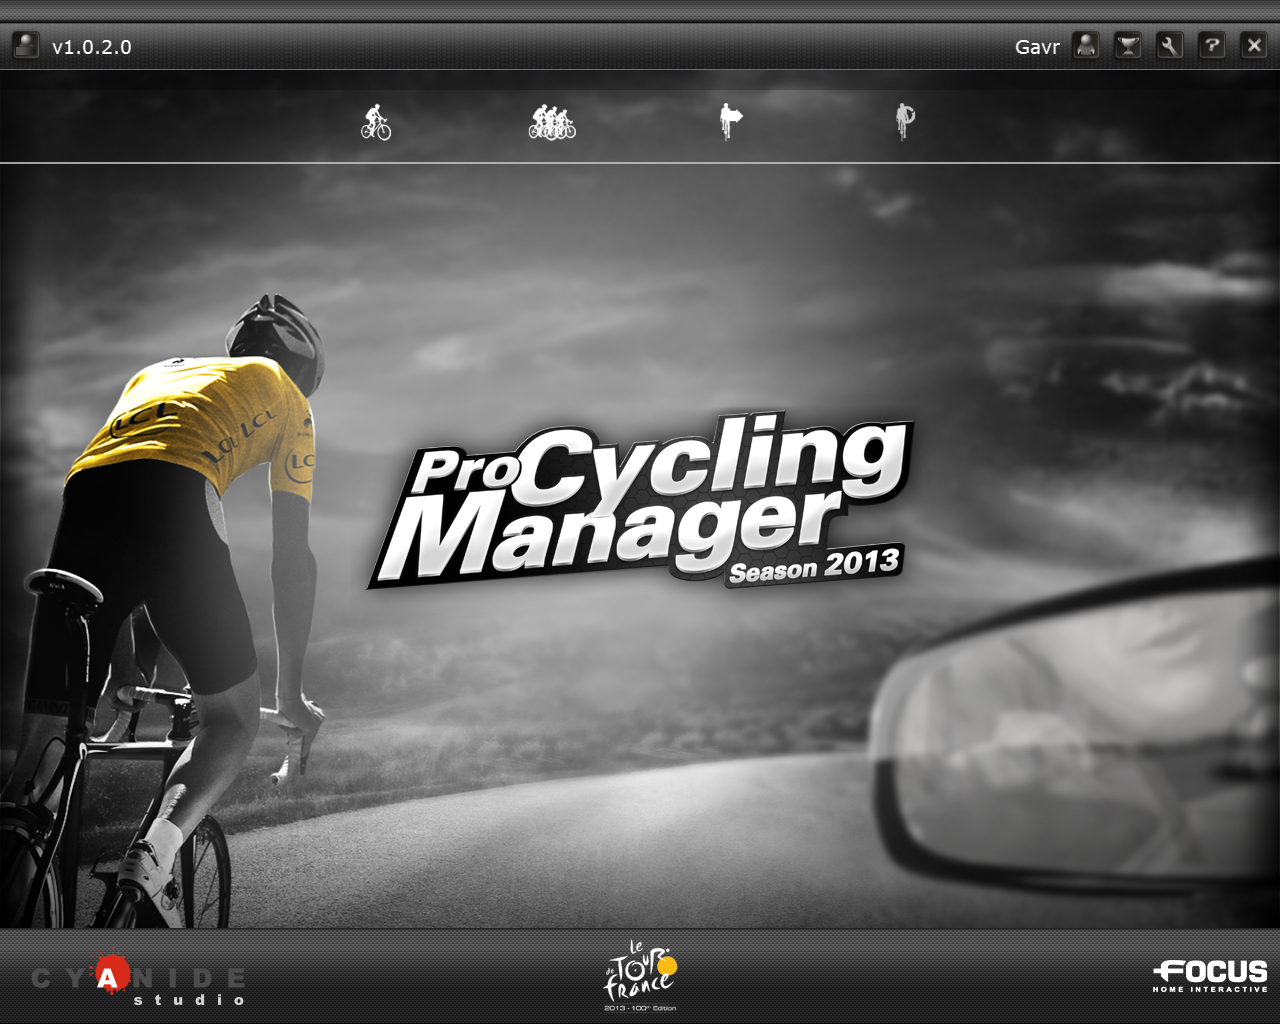Click the Gavr username label
Image resolution: width=1280 pixels, height=1024 pixels.
tap(1037, 47)
